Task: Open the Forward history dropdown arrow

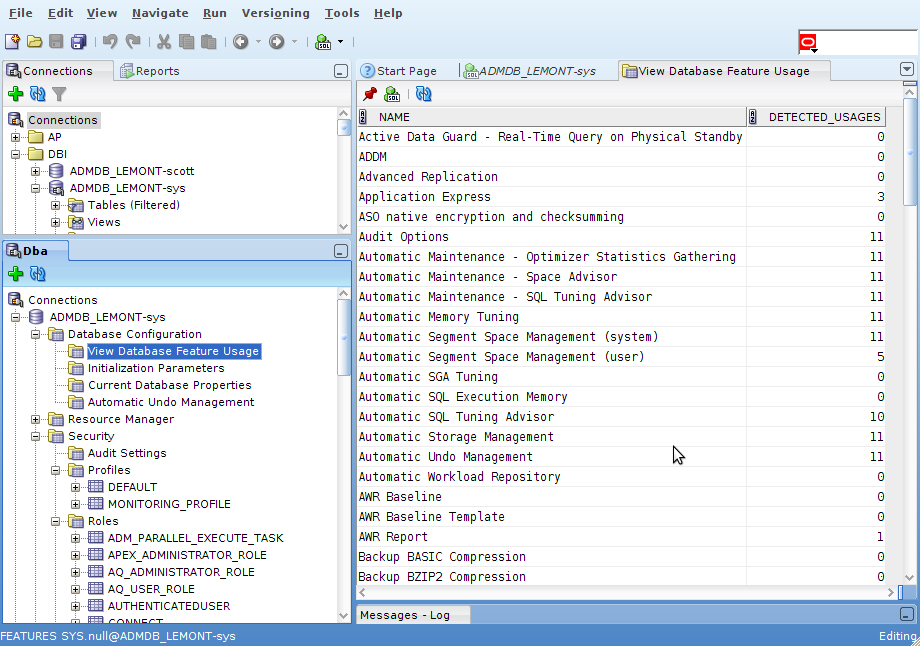Action: click(294, 42)
